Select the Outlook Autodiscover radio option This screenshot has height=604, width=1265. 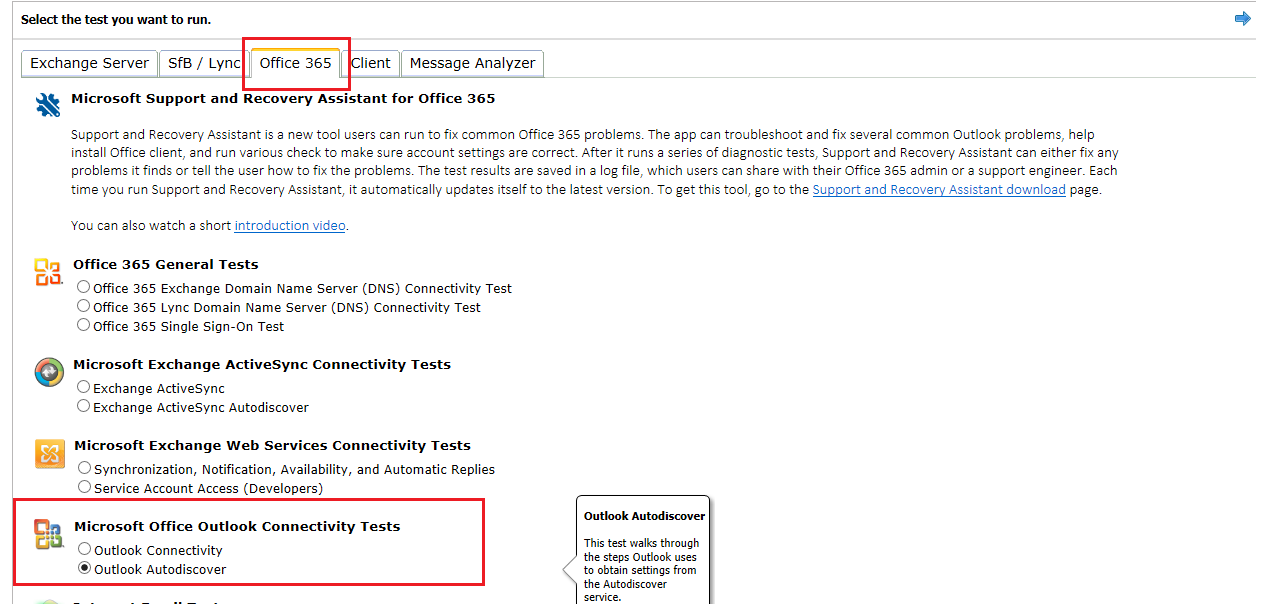pyautogui.click(x=85, y=568)
